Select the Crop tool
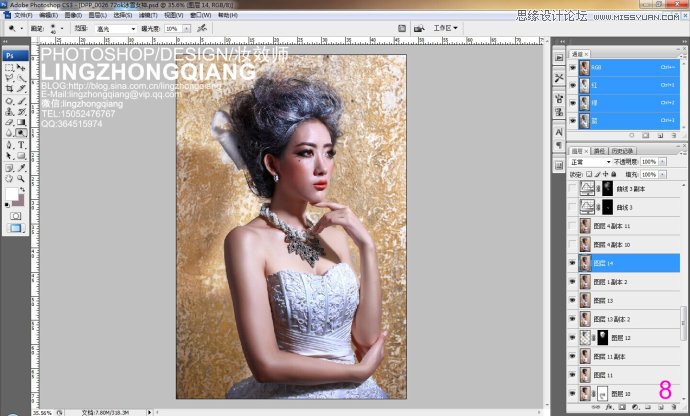The height and width of the screenshot is (416, 690). point(9,88)
